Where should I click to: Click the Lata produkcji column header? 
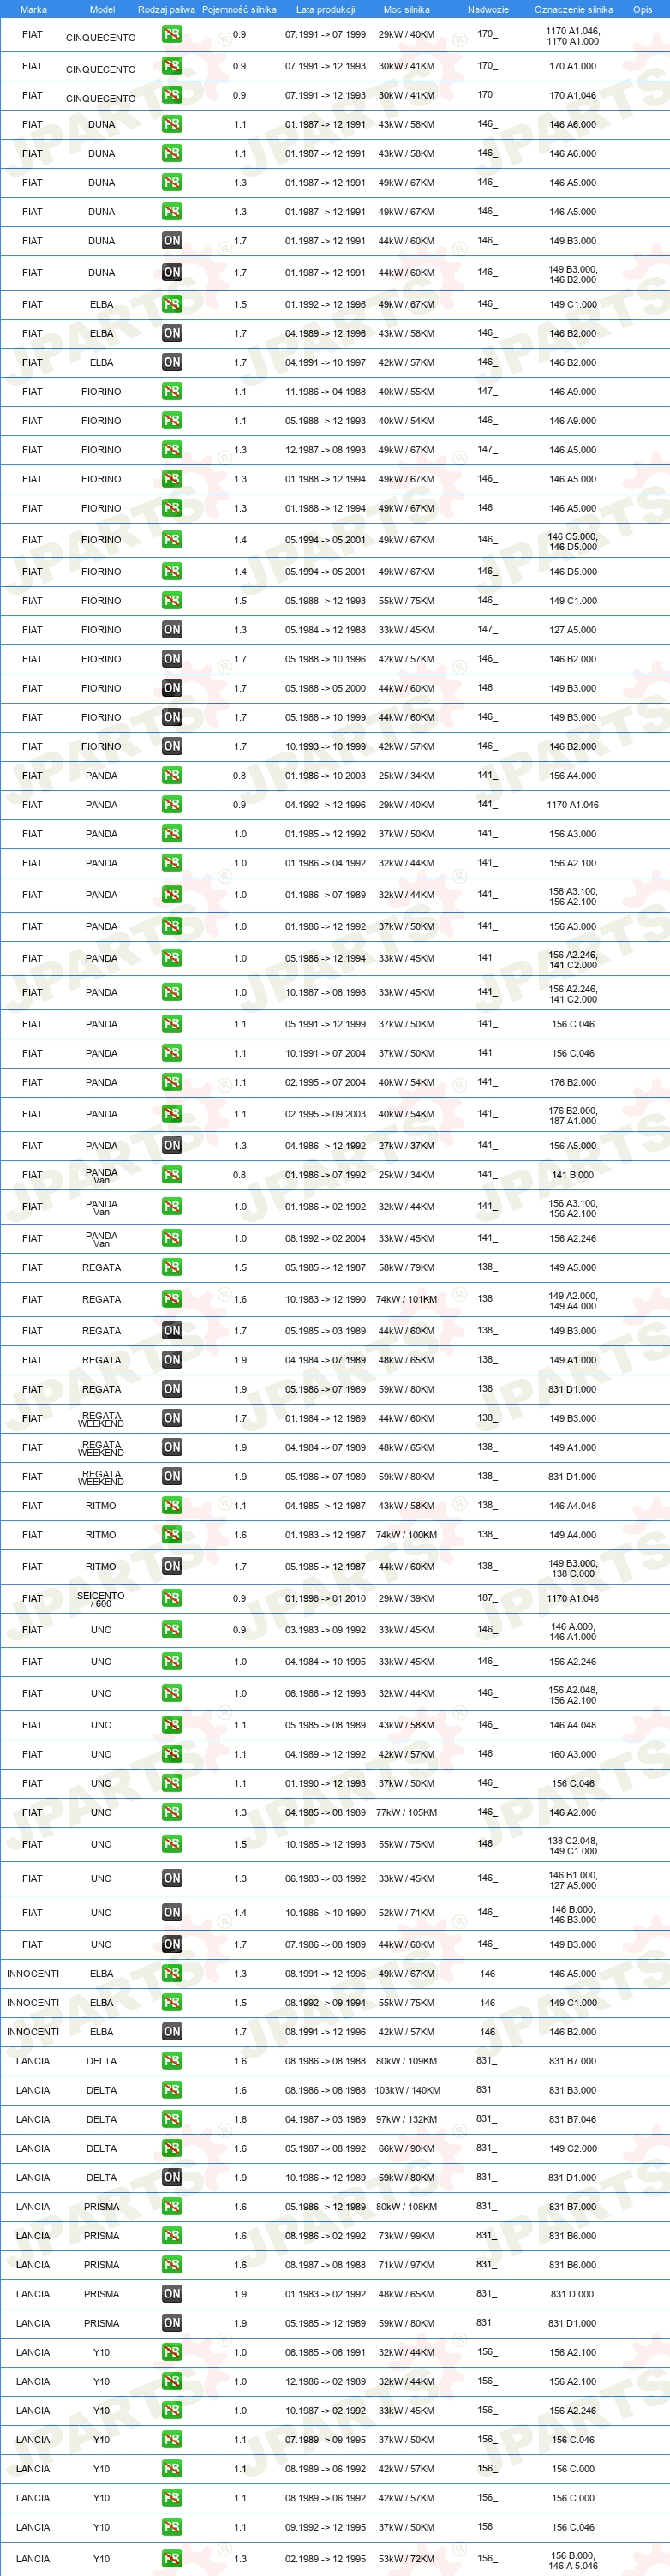(325, 9)
